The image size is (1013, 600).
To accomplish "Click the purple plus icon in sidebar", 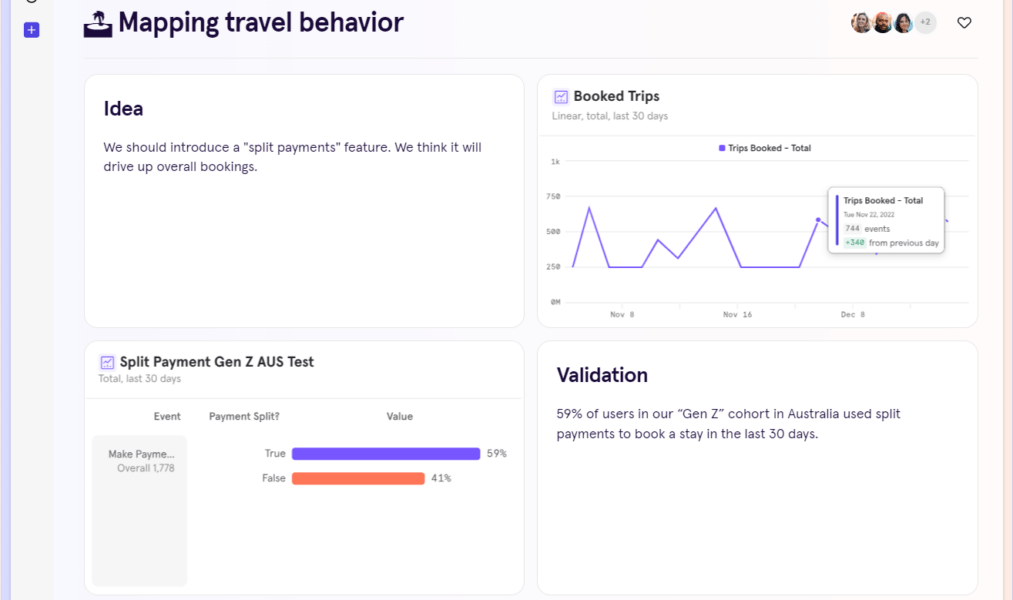I will (31, 30).
